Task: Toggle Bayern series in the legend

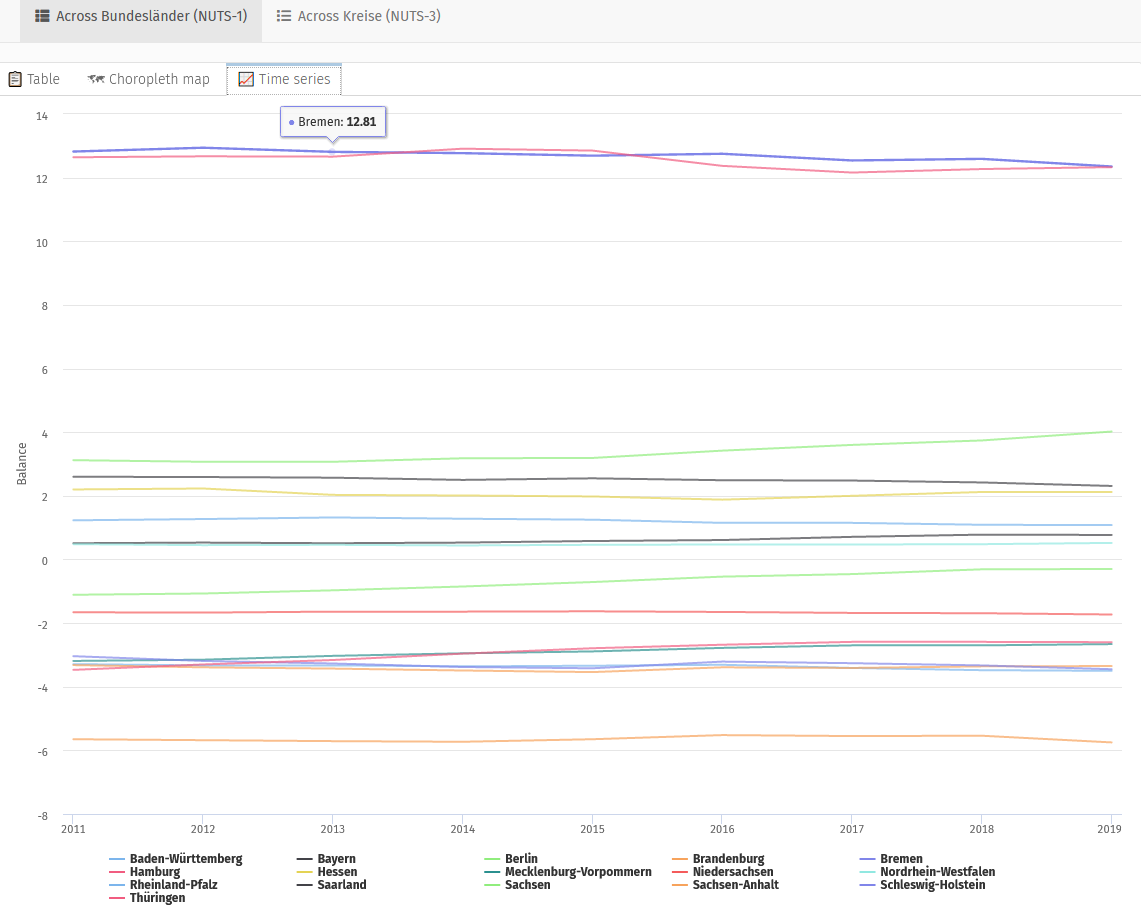Action: [327, 859]
